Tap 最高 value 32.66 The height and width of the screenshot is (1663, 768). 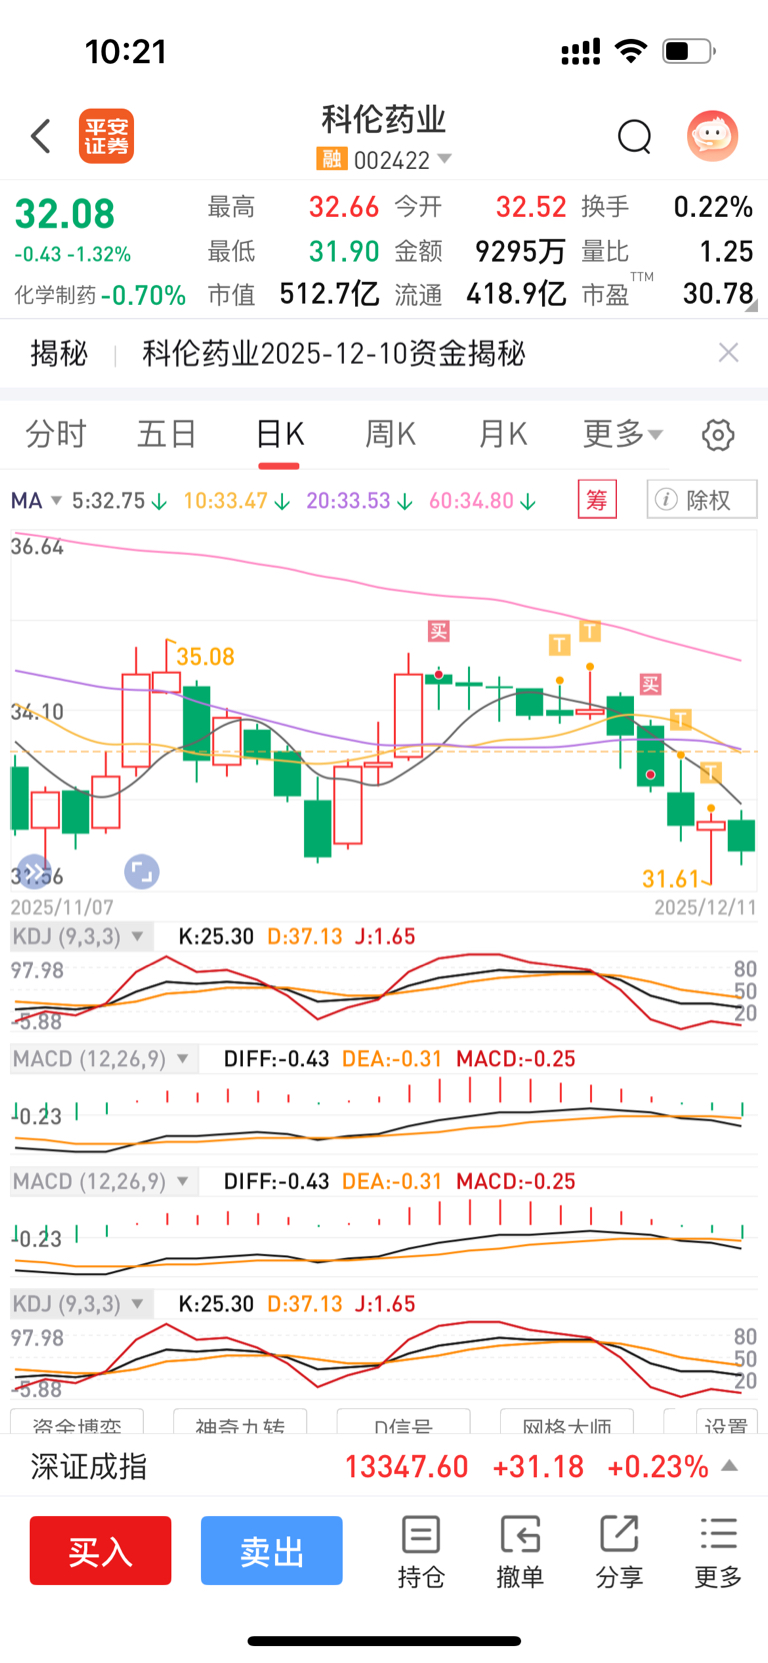point(344,207)
